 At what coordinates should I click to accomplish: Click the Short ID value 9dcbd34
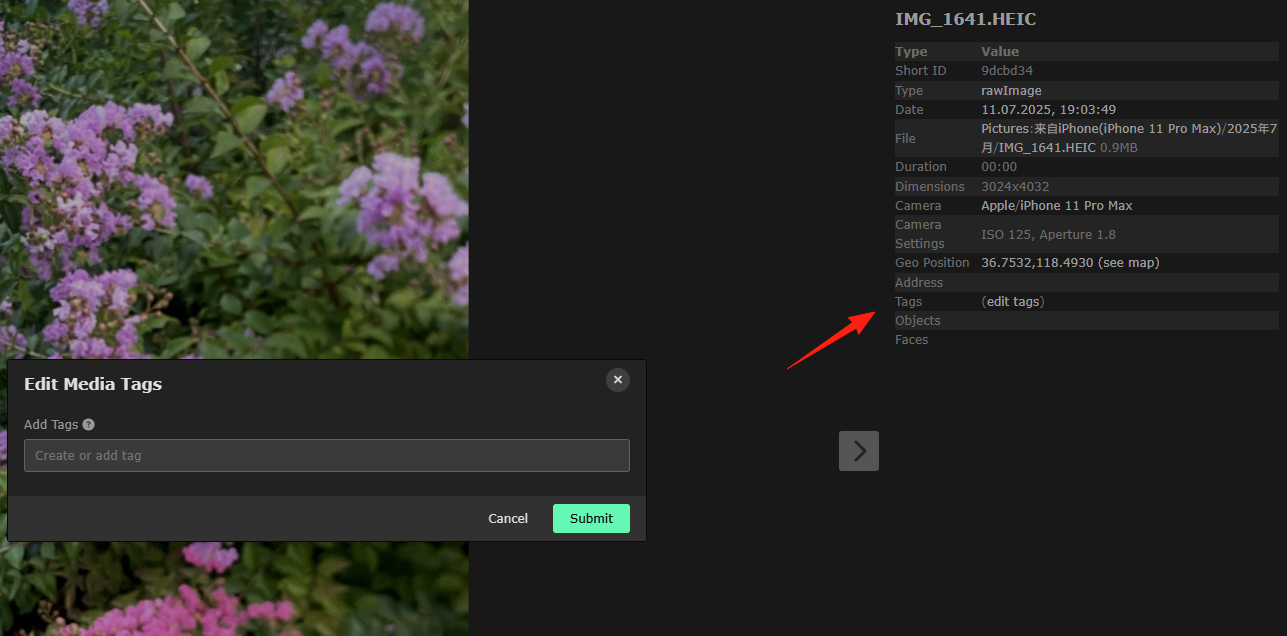pyautogui.click(x=1007, y=71)
